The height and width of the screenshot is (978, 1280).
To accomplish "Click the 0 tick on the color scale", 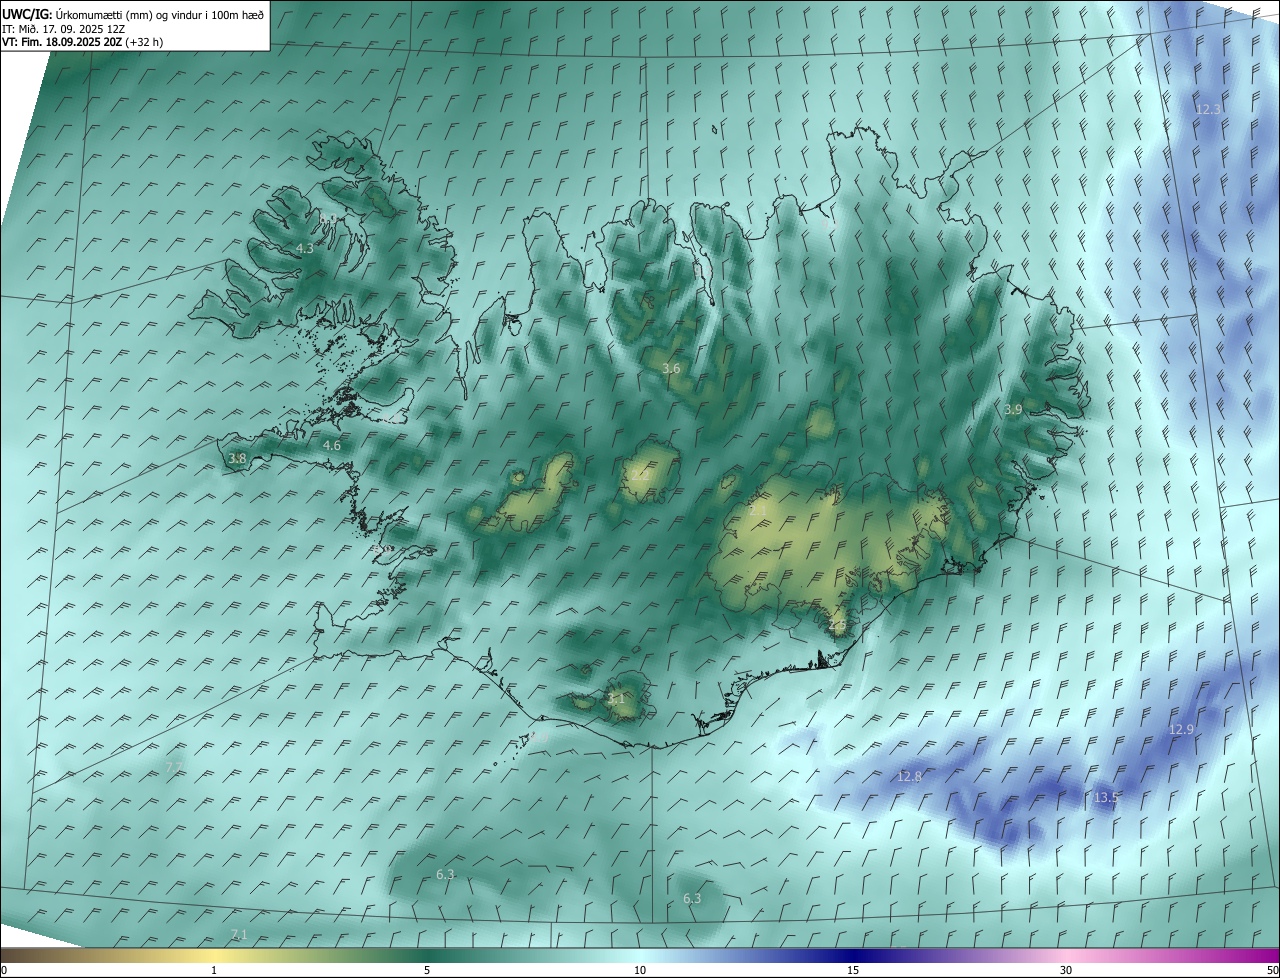I will tap(4, 970).
